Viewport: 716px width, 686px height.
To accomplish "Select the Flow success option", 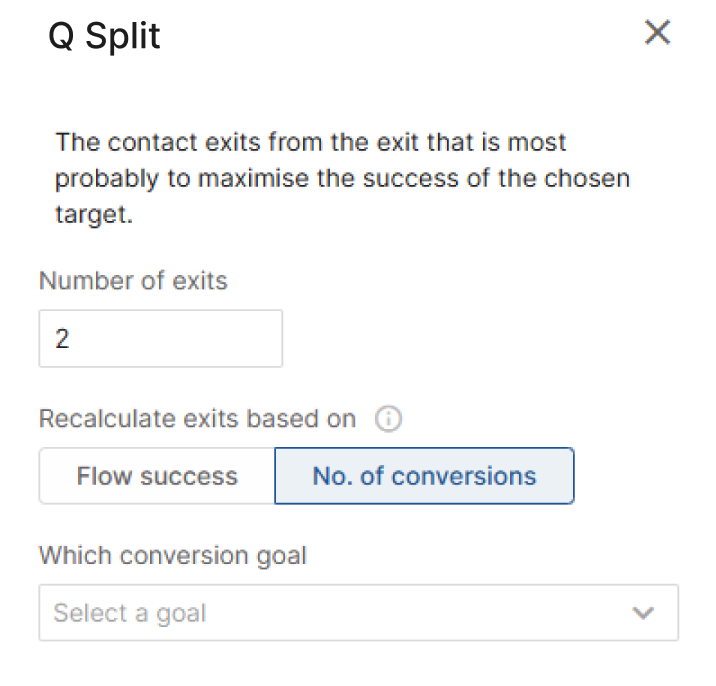I will 157,476.
